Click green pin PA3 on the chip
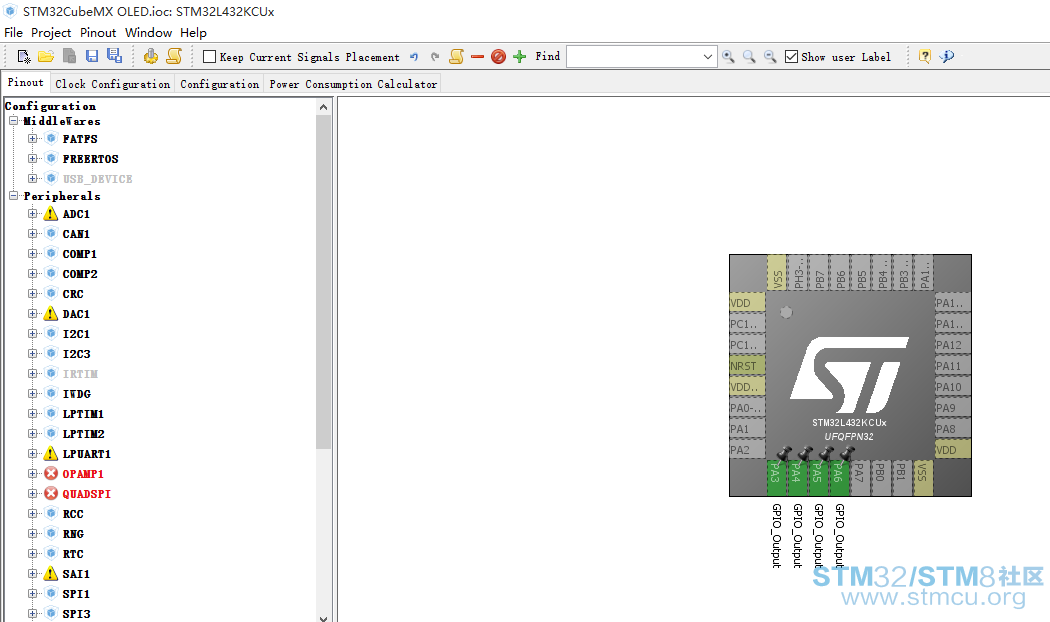The width and height of the screenshot is (1050, 622). coord(776,477)
